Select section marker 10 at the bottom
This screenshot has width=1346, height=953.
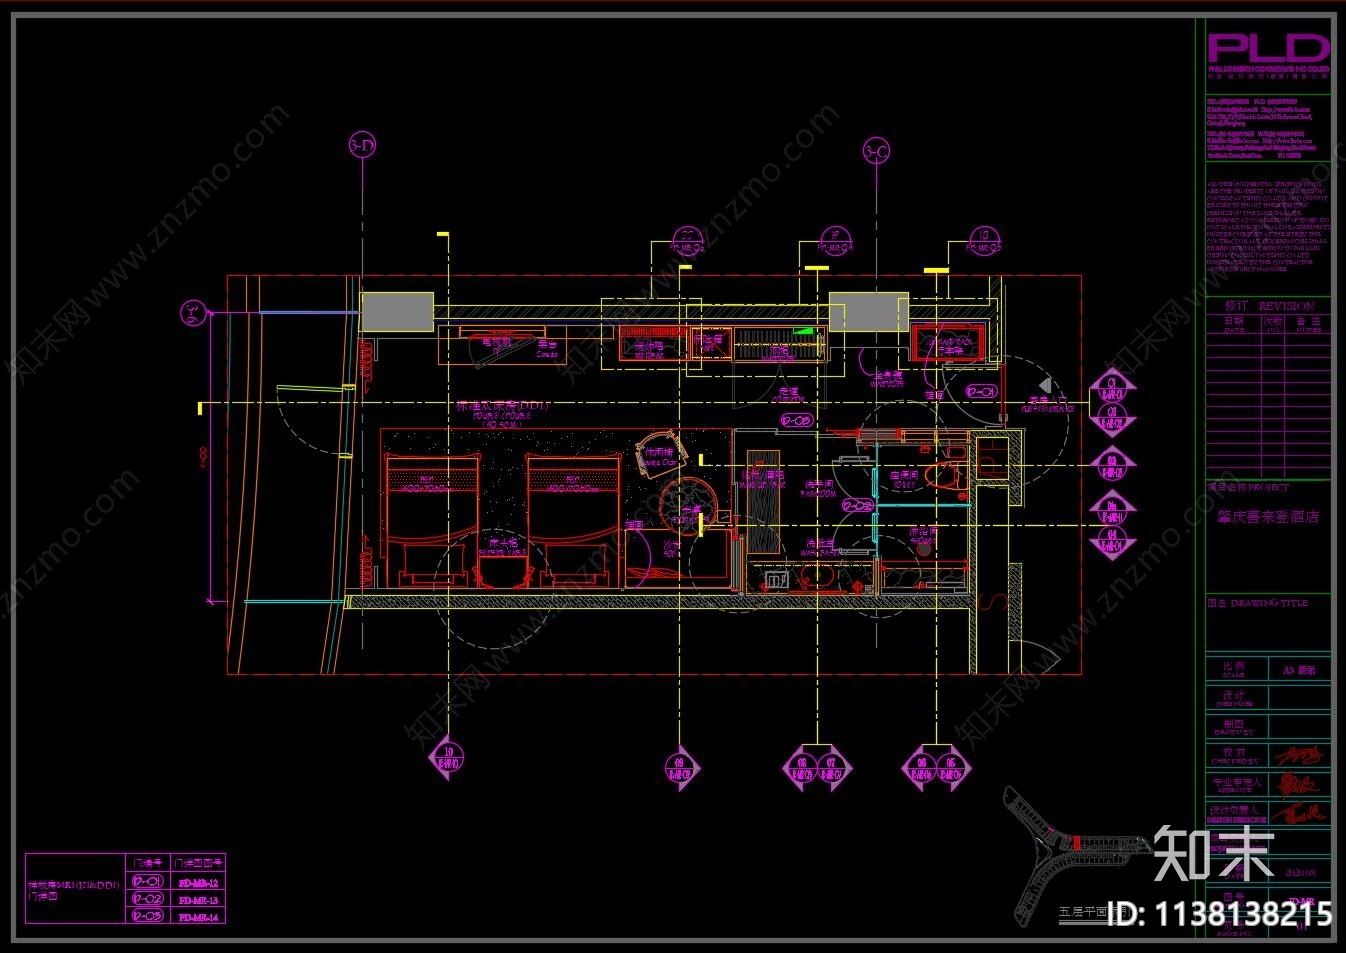448,757
